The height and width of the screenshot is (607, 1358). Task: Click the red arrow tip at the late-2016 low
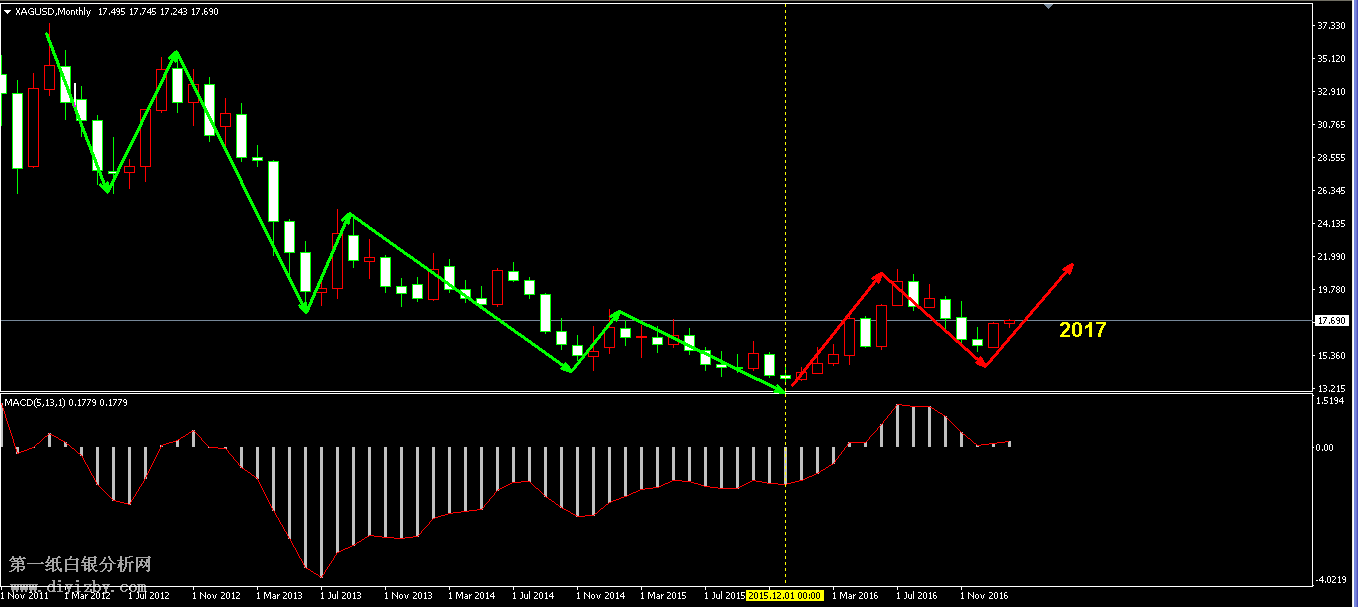click(983, 365)
